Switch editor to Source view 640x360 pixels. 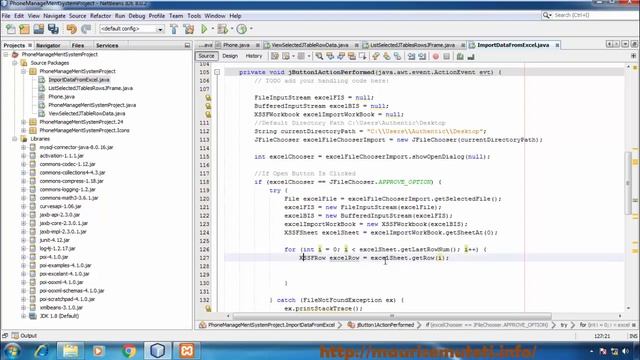click(x=207, y=56)
